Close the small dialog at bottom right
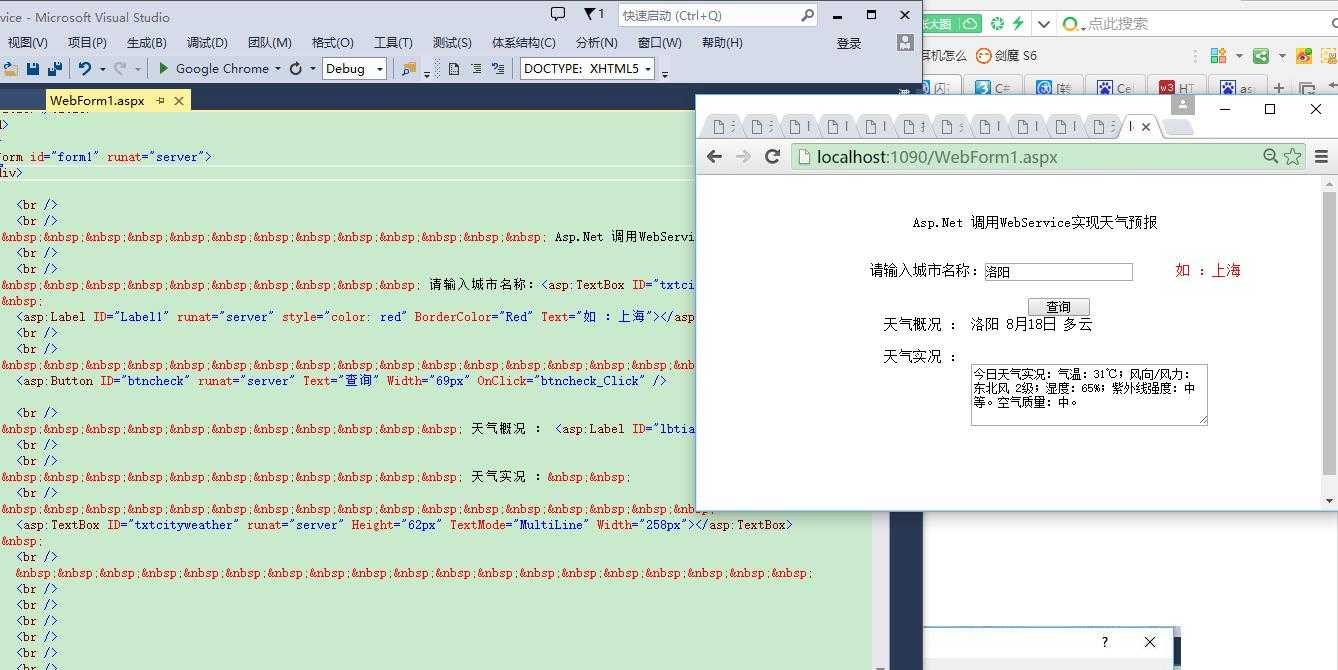Viewport: 1338px width, 670px height. pyautogui.click(x=1150, y=642)
